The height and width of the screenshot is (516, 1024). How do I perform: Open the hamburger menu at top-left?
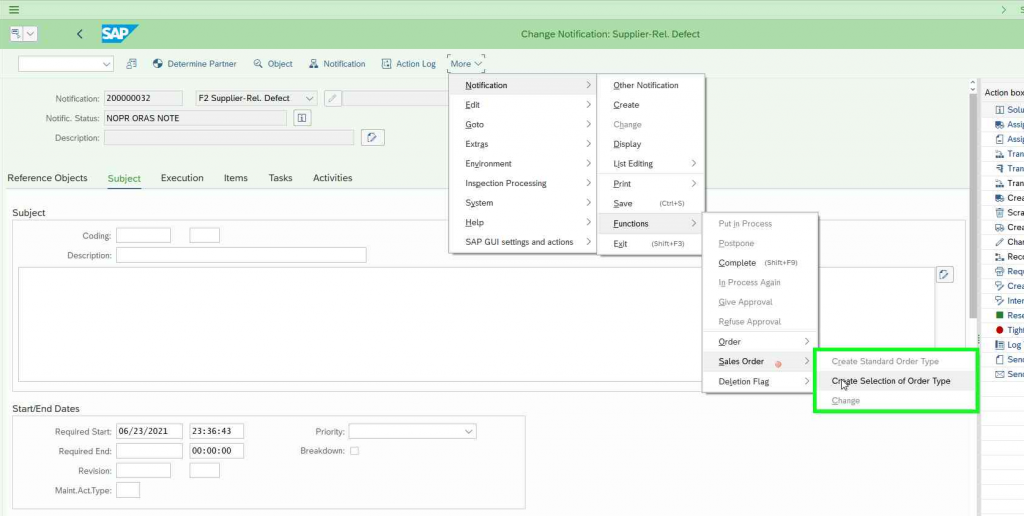(x=14, y=9)
